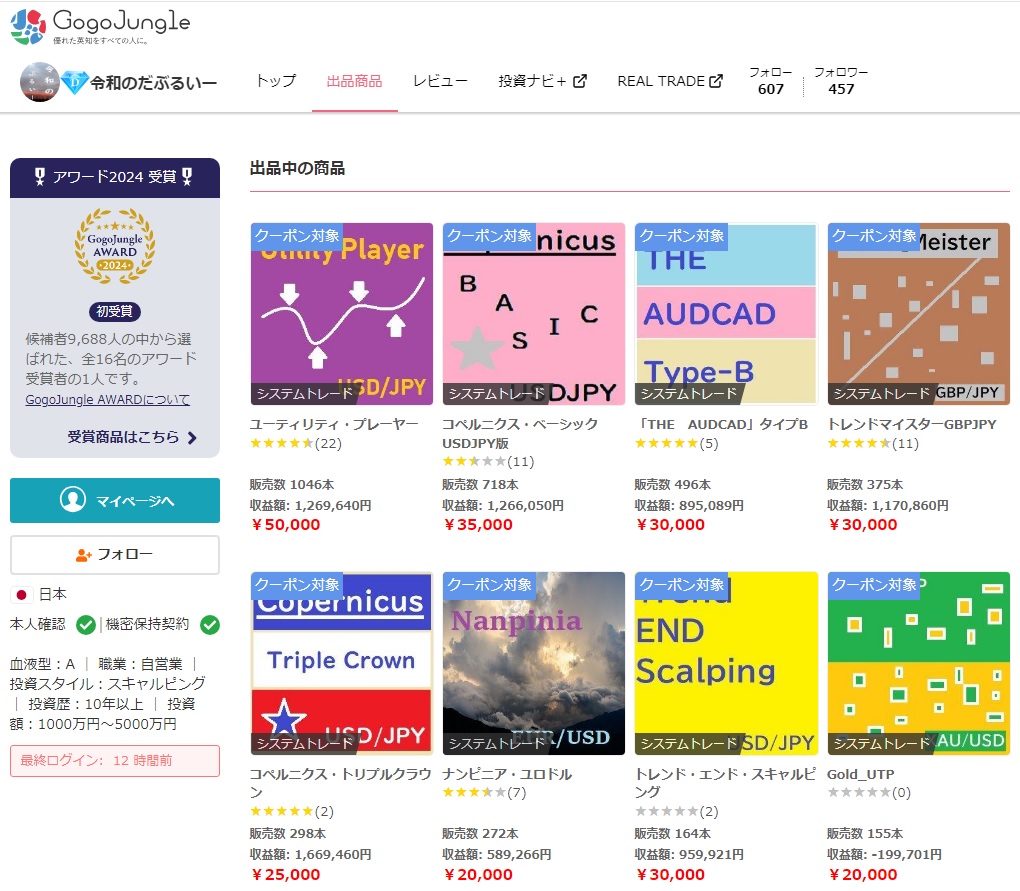Open the Gold_UTP green and yellow thumbnail
The height and width of the screenshot is (891, 1020).
tap(919, 663)
